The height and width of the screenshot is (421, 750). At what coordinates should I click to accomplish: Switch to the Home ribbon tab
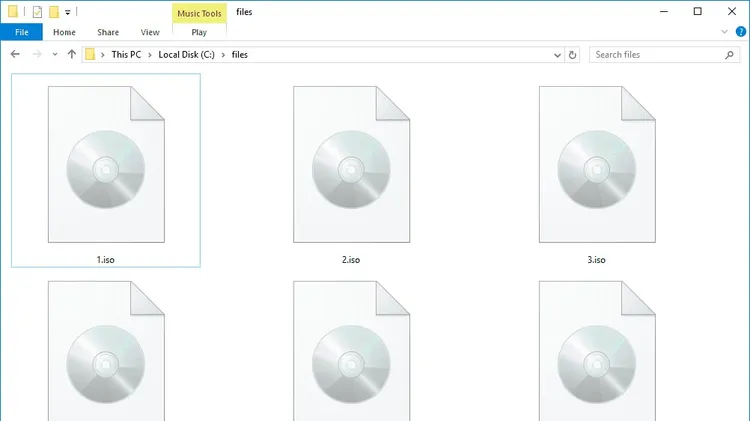pos(64,32)
